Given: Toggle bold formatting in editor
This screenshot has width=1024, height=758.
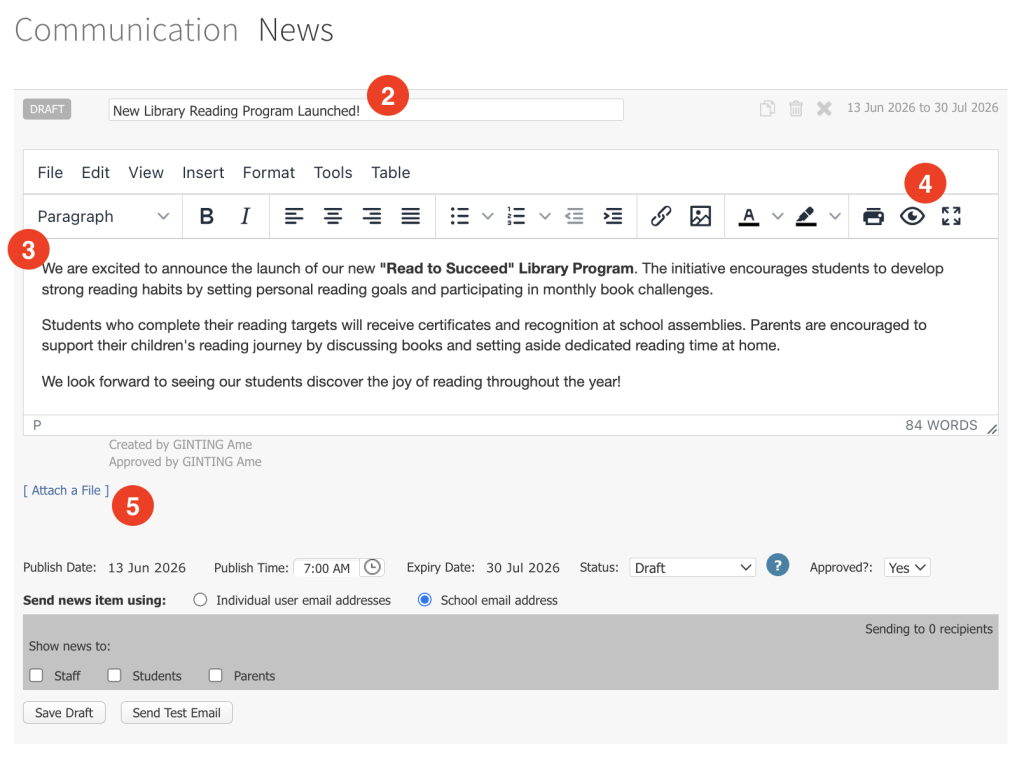Looking at the screenshot, I should (x=206, y=216).
